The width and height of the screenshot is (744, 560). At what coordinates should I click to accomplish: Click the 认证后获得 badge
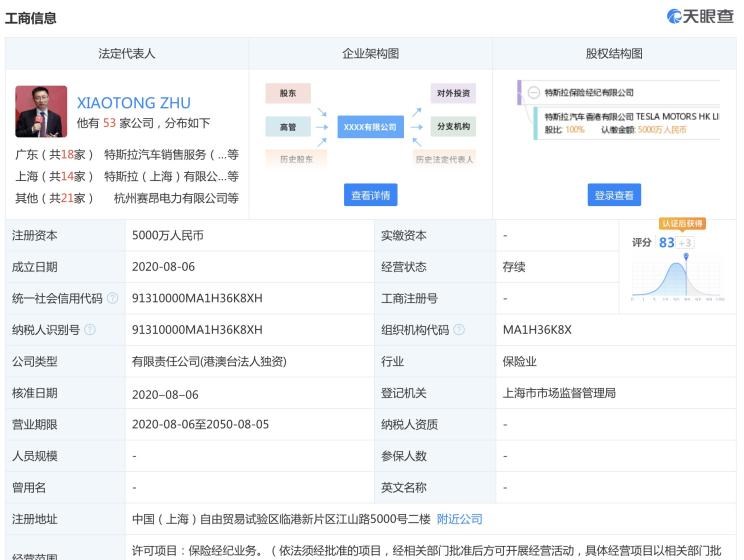pos(682,224)
